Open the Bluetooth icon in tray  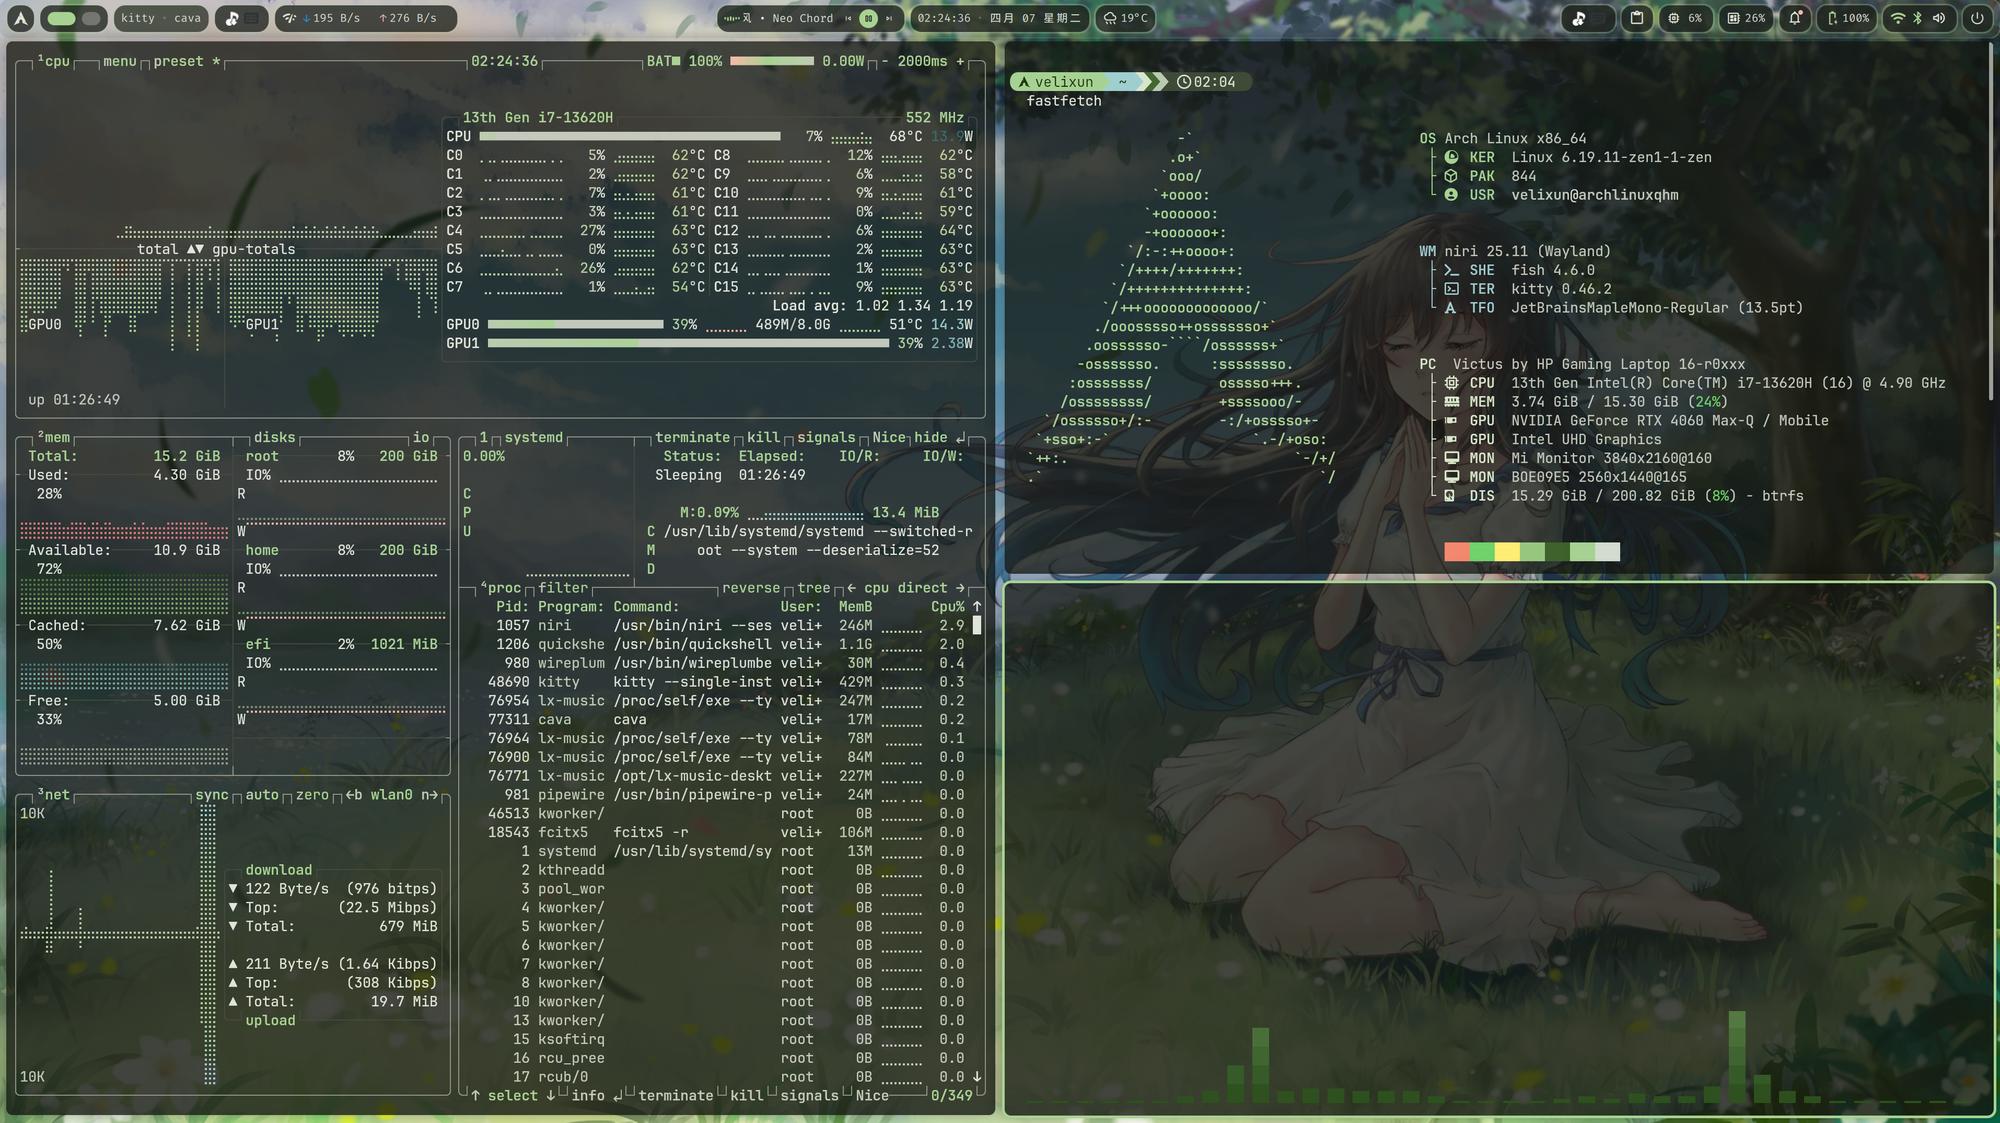point(1918,18)
